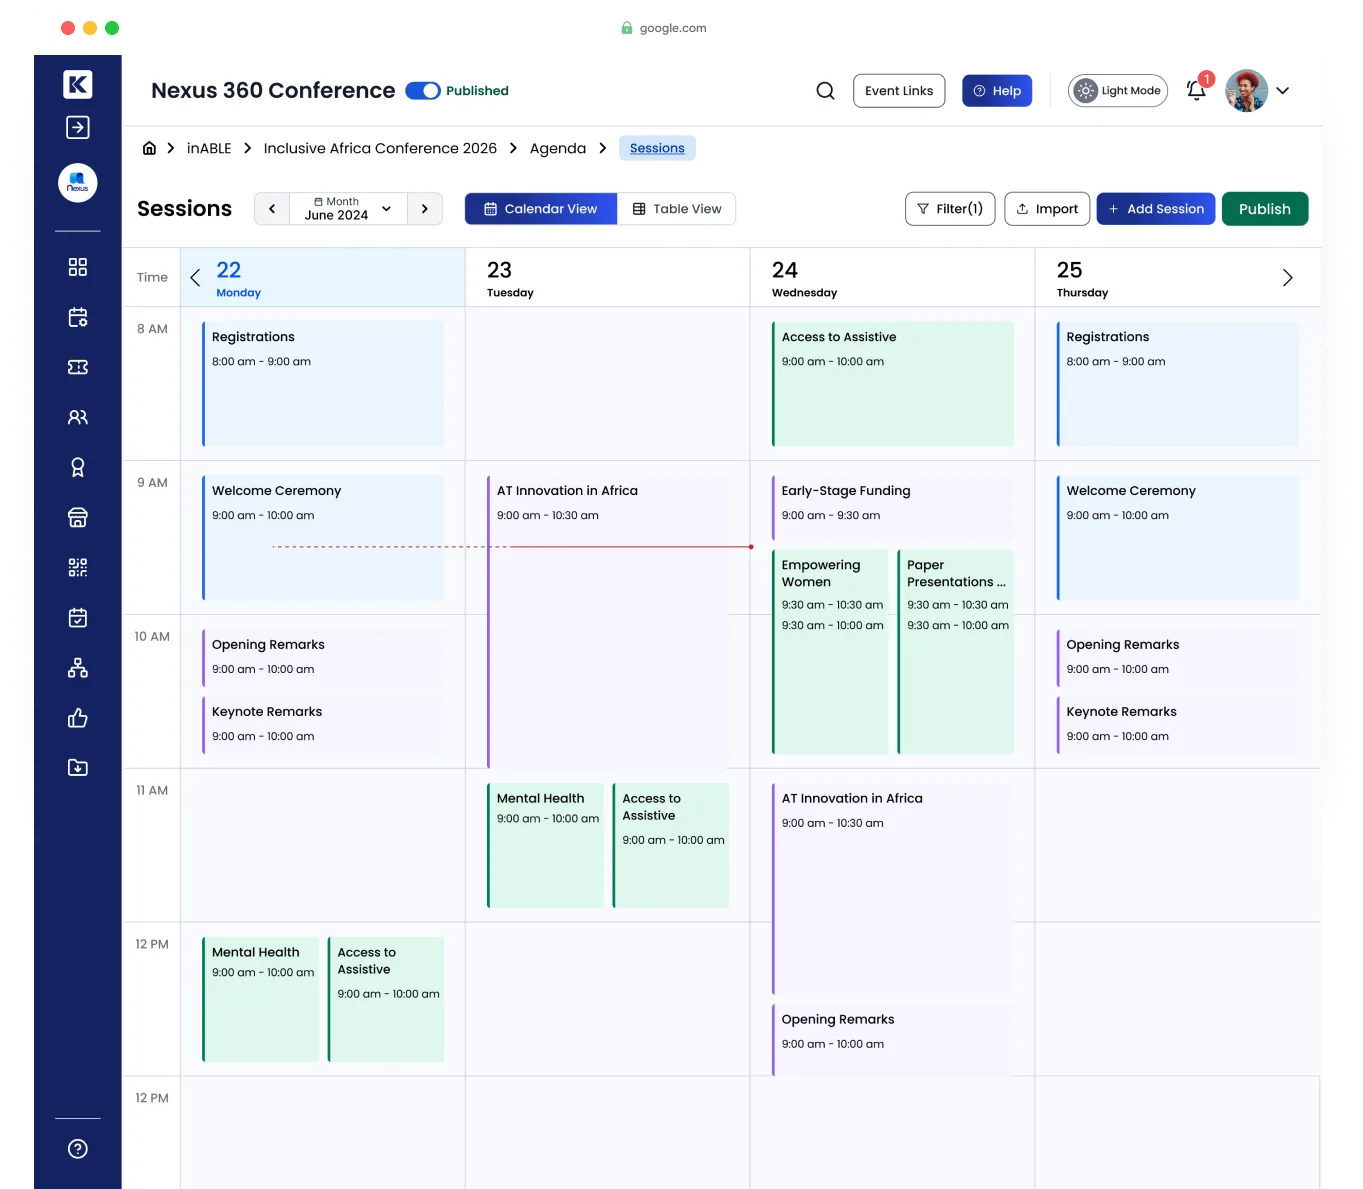This screenshot has height=1189, width=1363.
Task: Open the hierarchy network sidebar icon
Action: [78, 667]
